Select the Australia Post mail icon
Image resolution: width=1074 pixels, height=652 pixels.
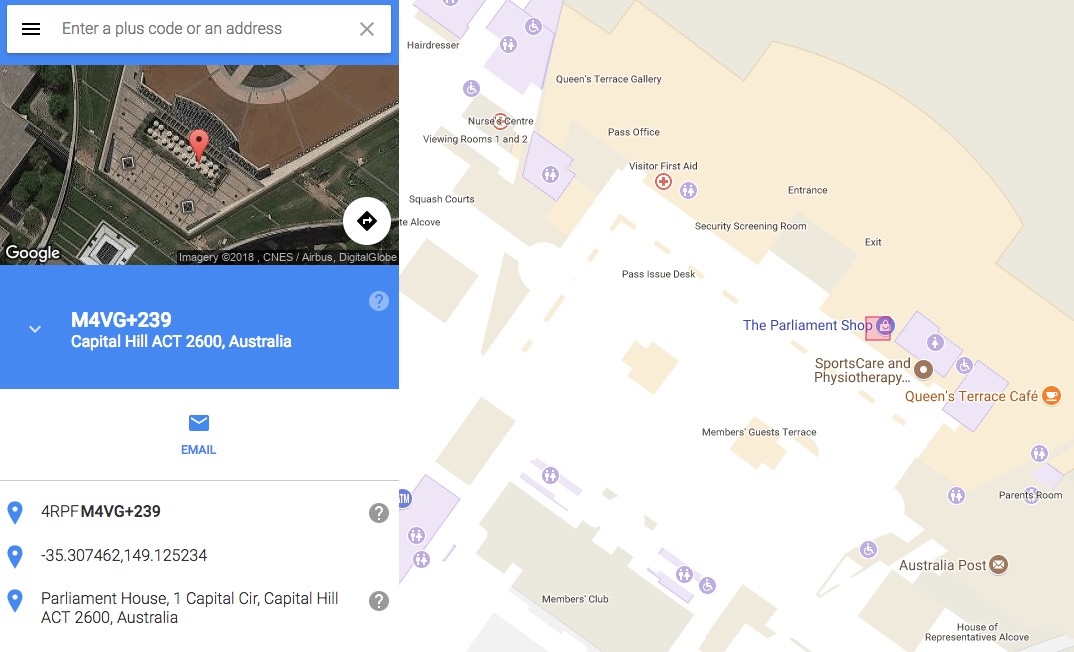click(999, 564)
